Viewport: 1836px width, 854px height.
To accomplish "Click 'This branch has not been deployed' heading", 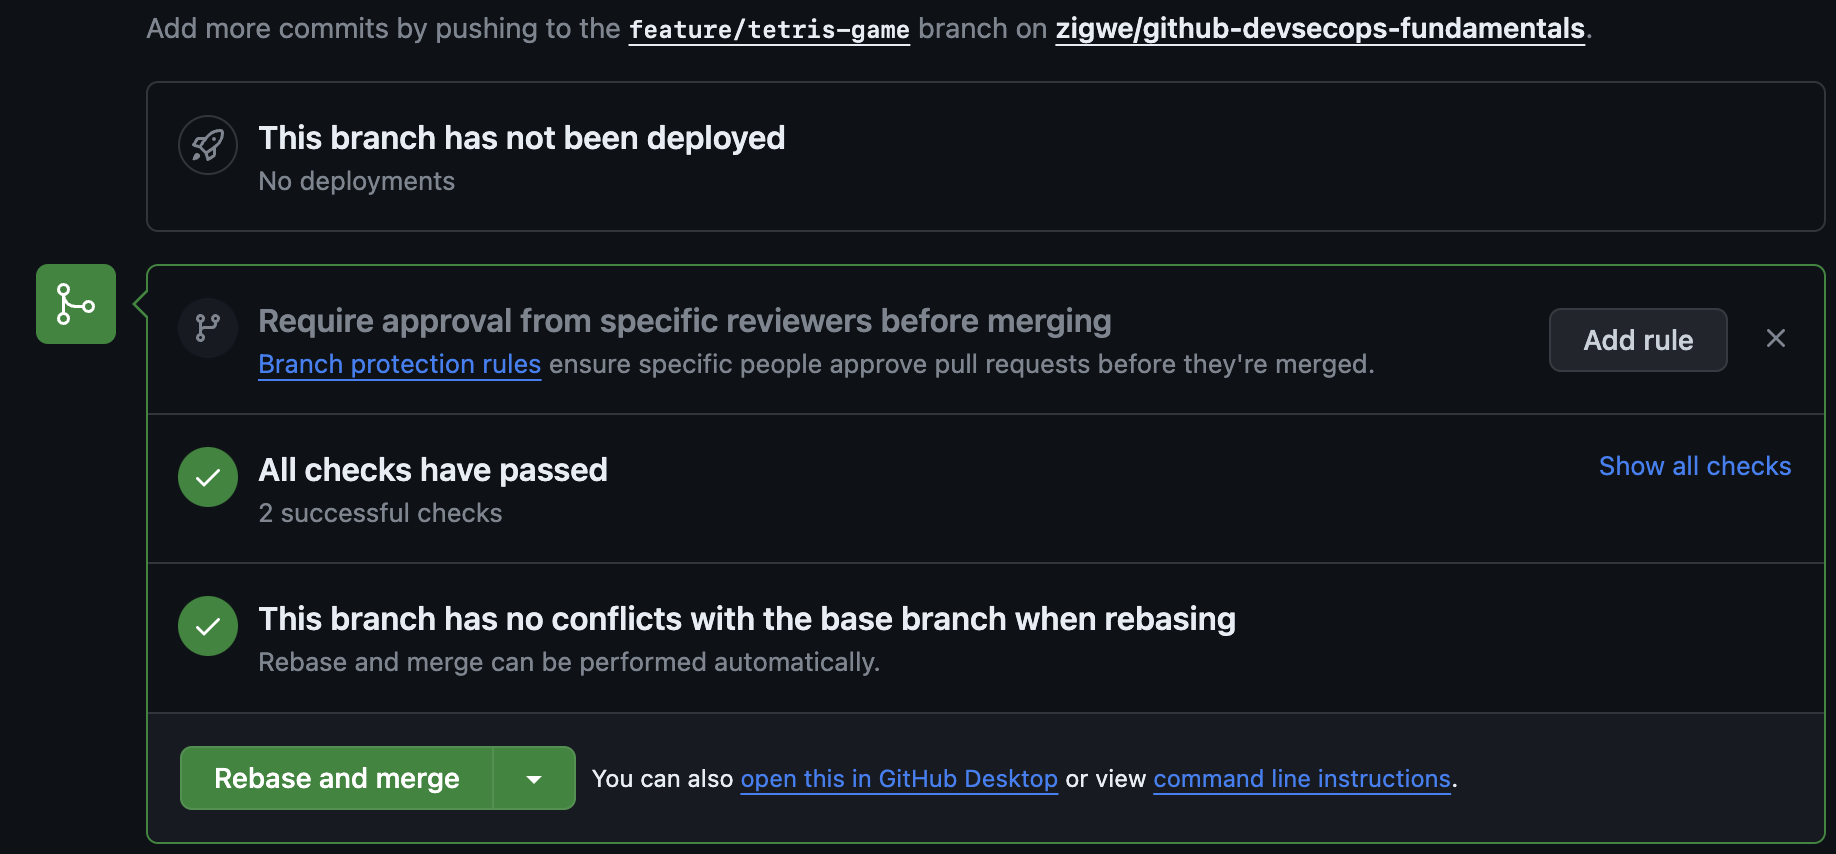I will coord(522,138).
